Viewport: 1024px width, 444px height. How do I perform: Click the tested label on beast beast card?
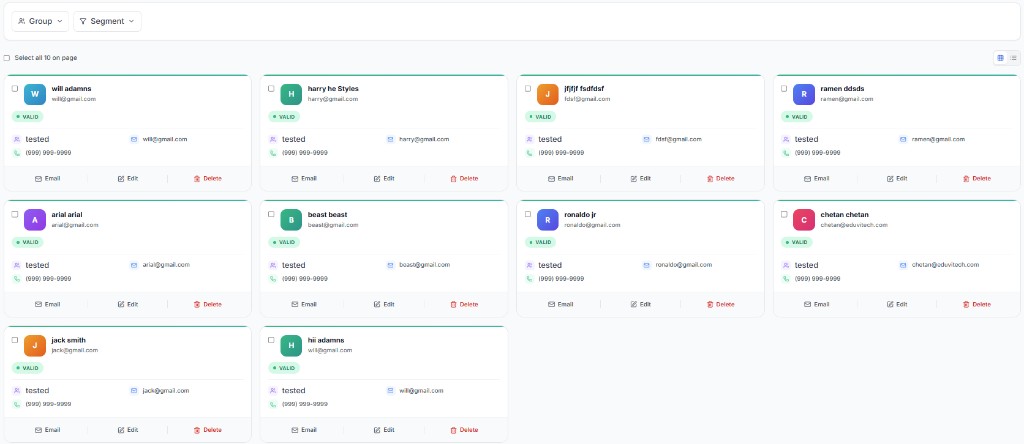(293, 265)
